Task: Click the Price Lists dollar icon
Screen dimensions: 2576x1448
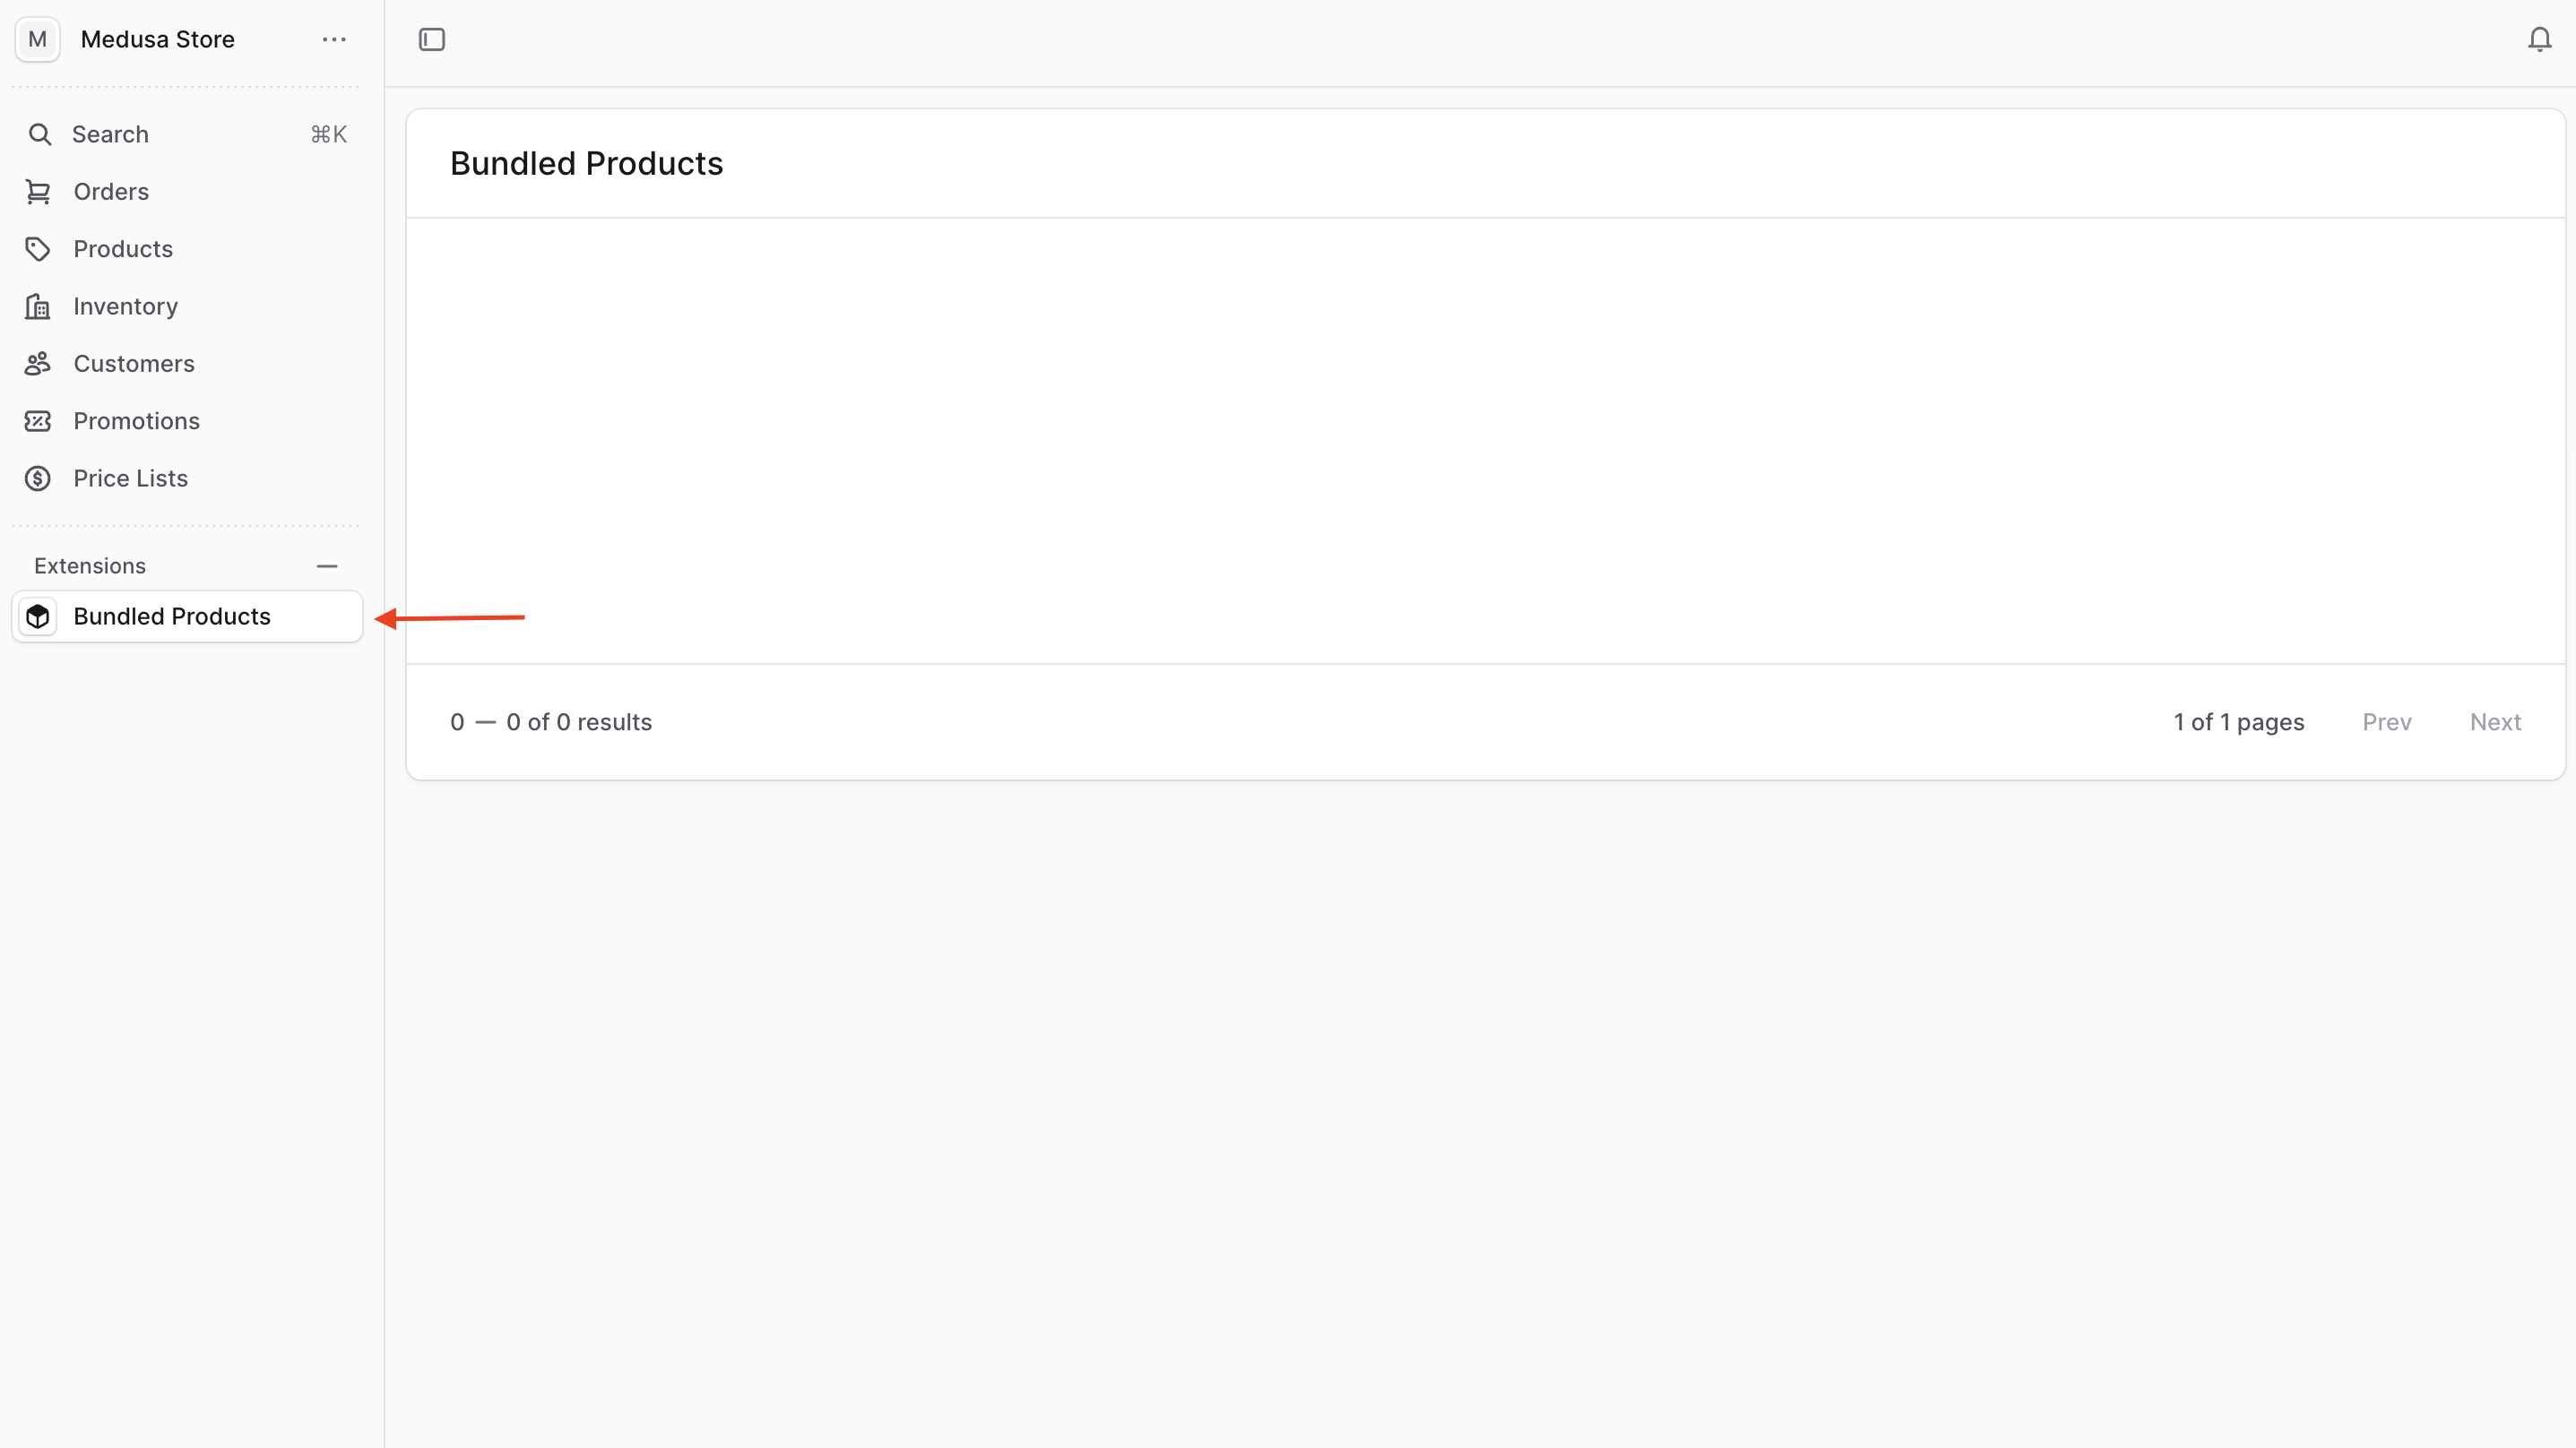Action: 37,478
